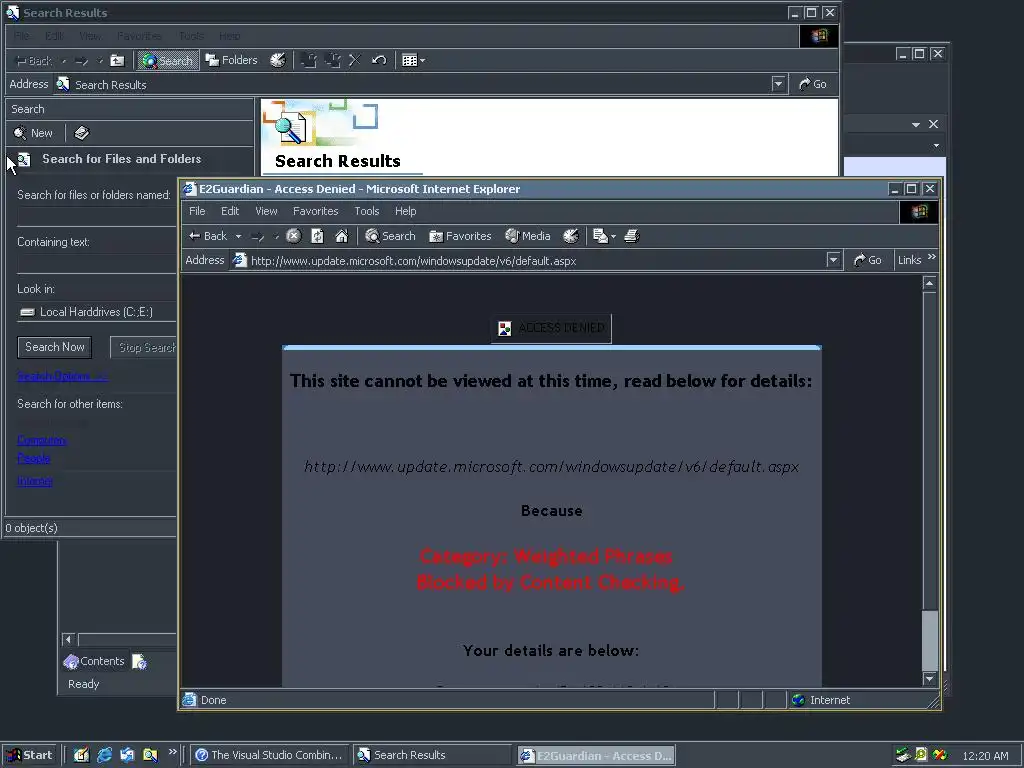Image resolution: width=1024 pixels, height=768 pixels.
Task: Open the View menu in Internet Explorer
Action: 266,211
